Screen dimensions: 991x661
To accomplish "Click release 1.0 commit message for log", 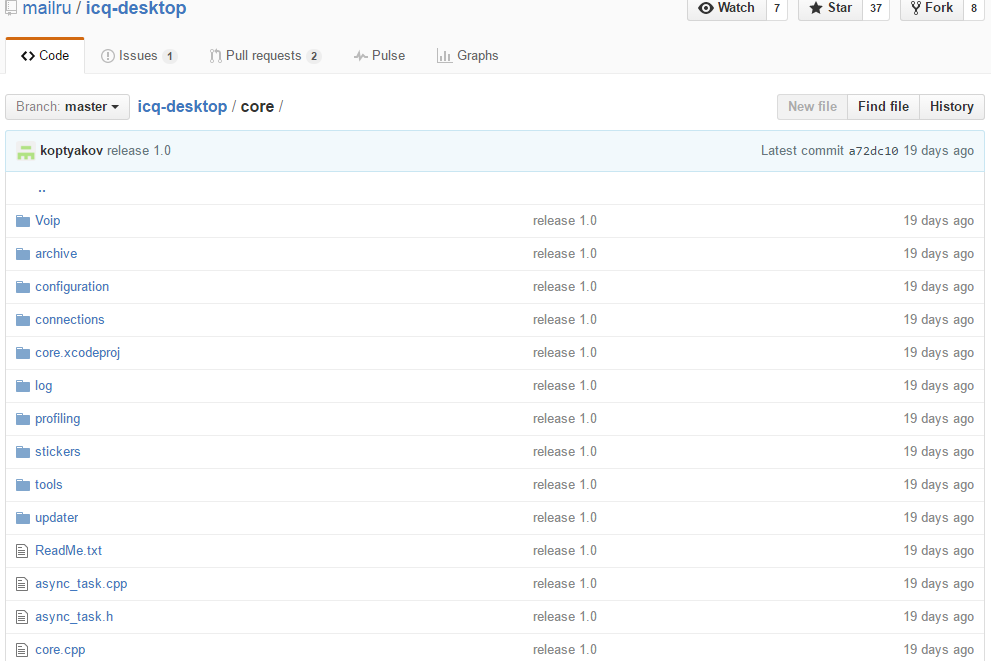I will click(x=565, y=385).
